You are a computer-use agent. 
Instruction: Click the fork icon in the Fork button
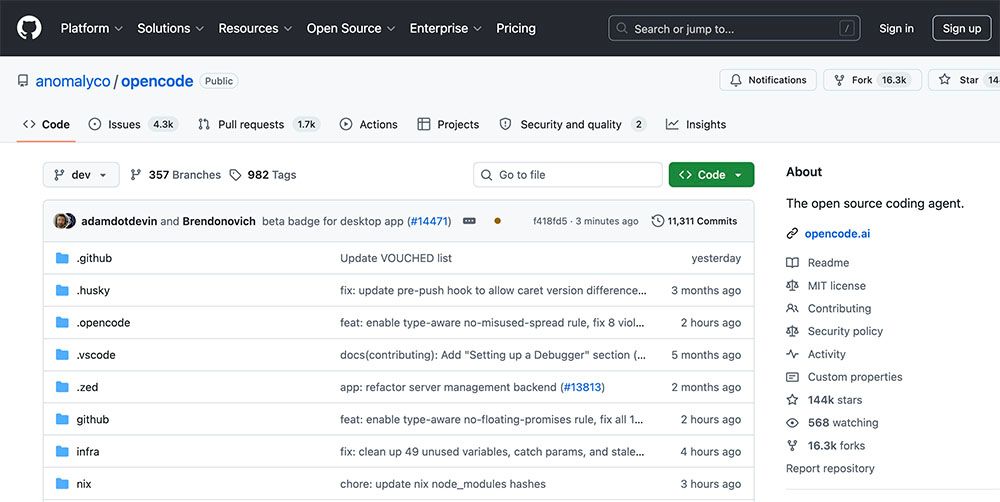[x=839, y=80]
